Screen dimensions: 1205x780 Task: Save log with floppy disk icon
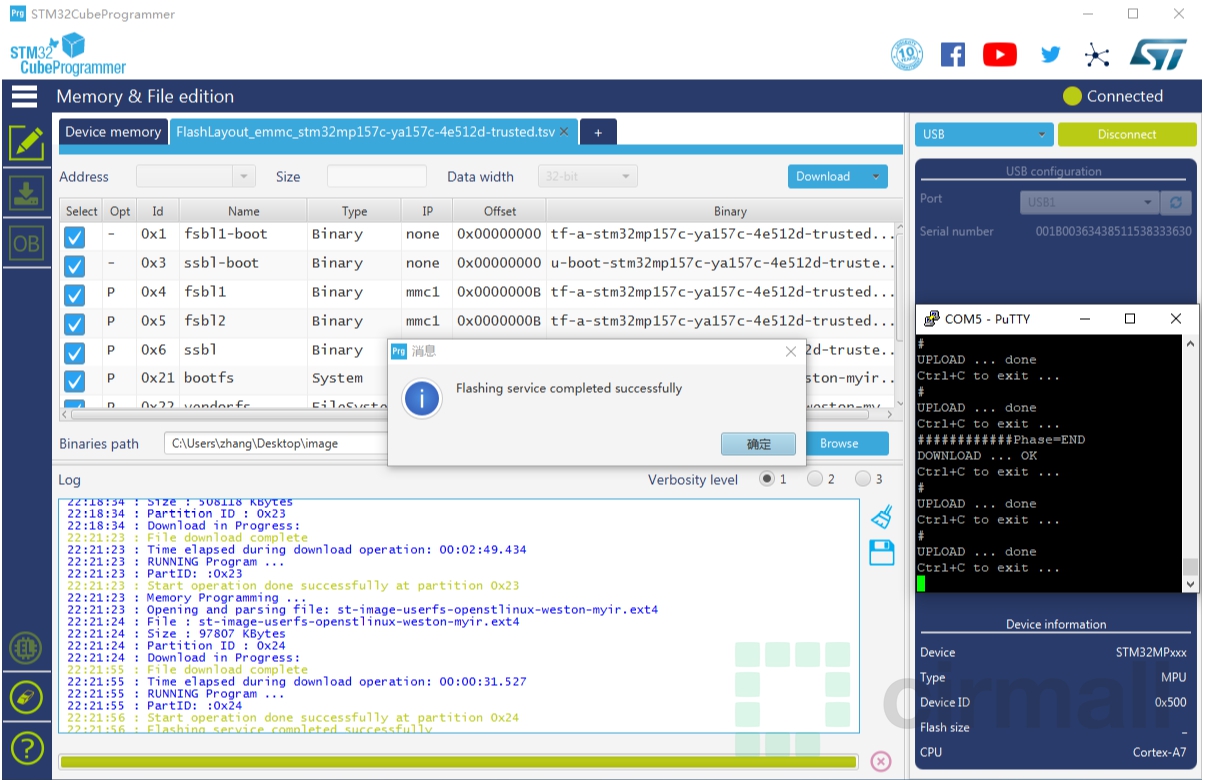[x=881, y=552]
